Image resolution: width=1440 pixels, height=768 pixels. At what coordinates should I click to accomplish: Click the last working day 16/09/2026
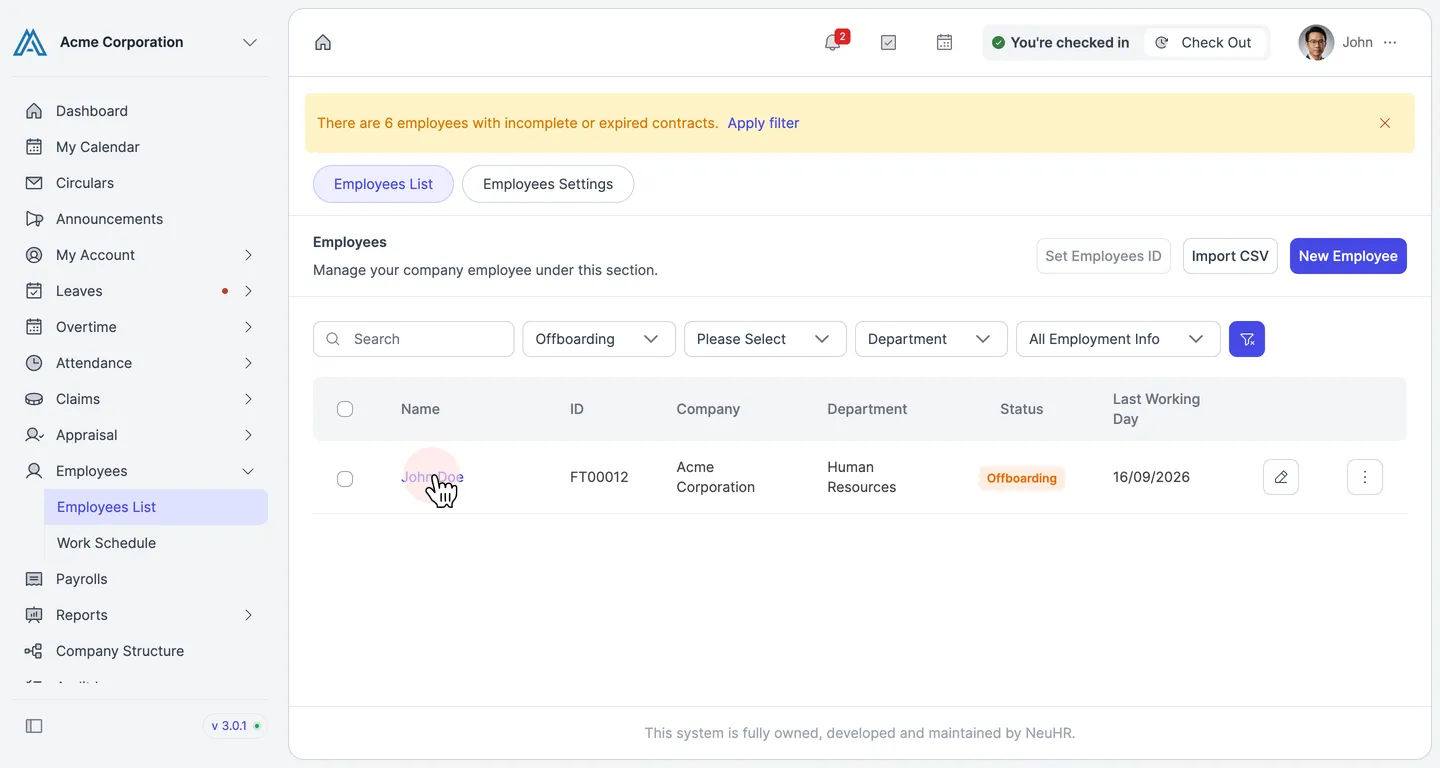pyautogui.click(x=1151, y=477)
